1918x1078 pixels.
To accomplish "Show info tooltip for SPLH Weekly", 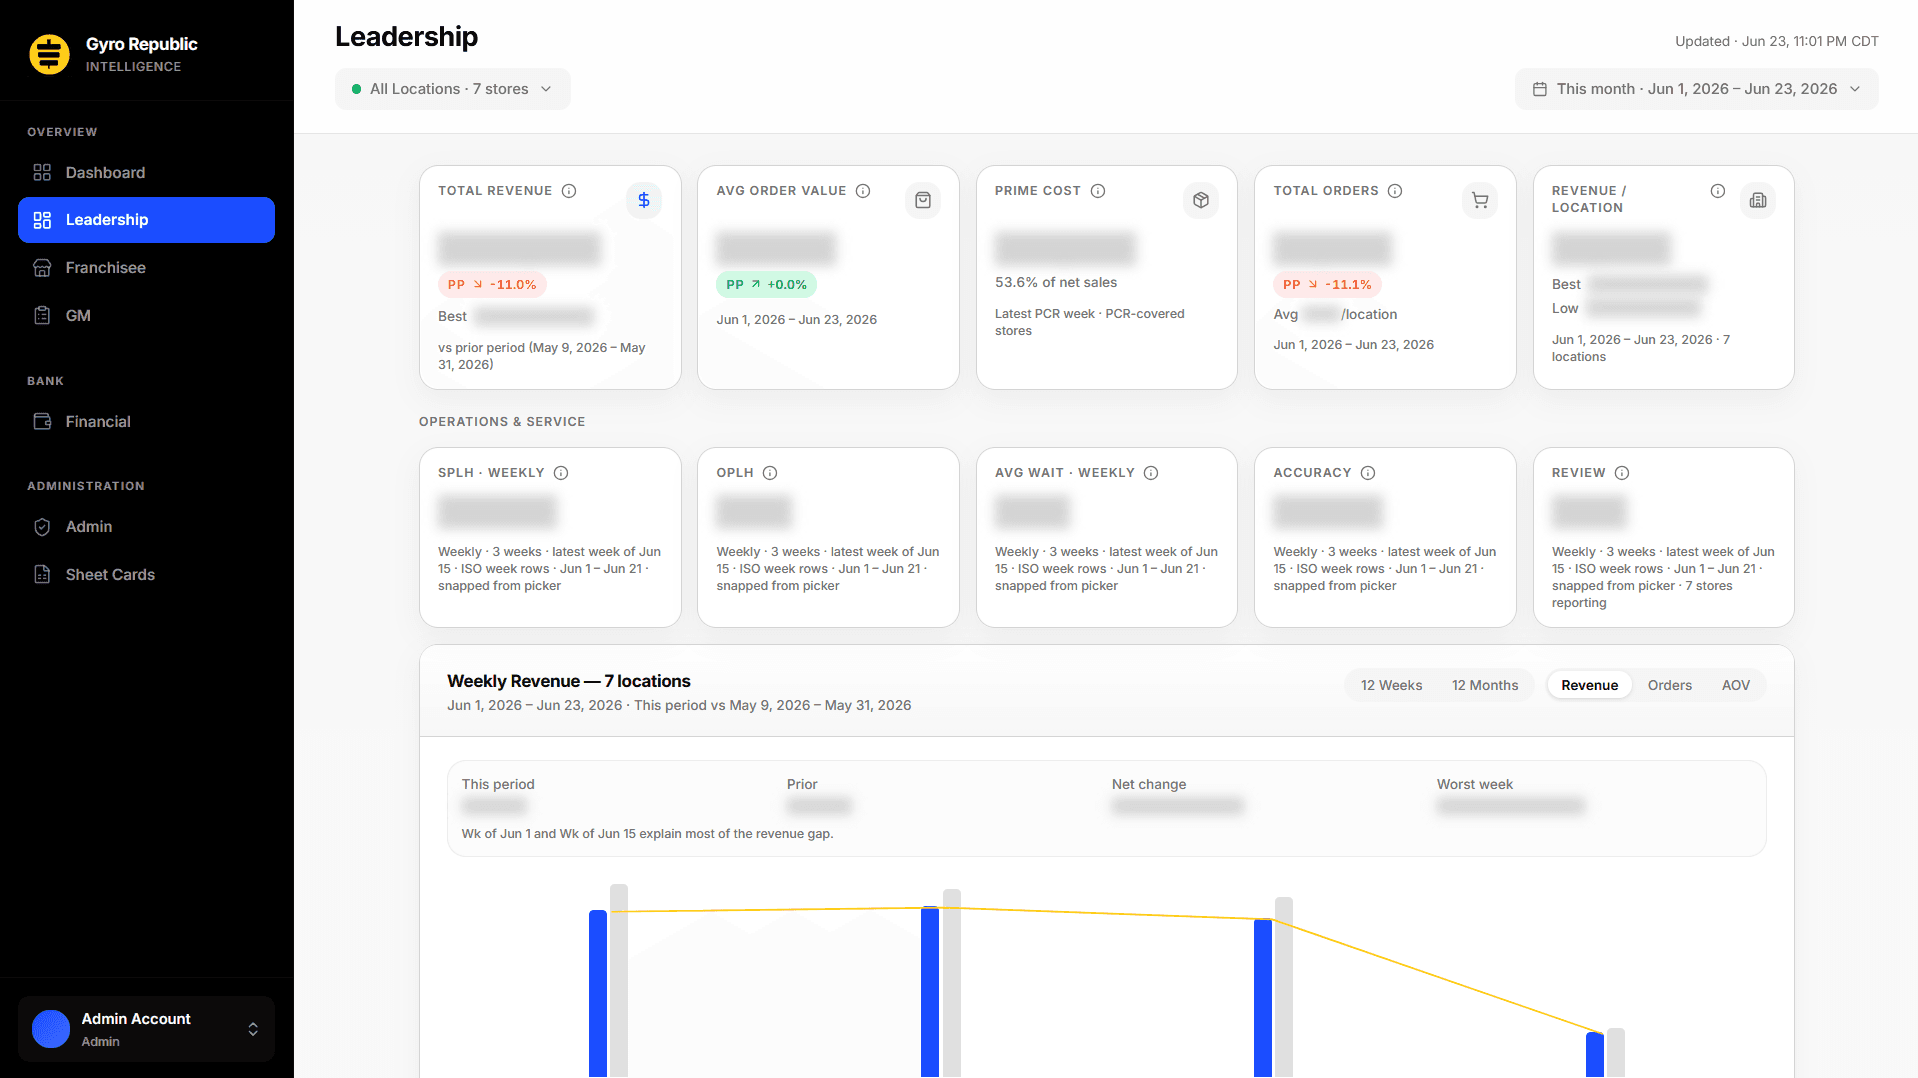I will (561, 473).
